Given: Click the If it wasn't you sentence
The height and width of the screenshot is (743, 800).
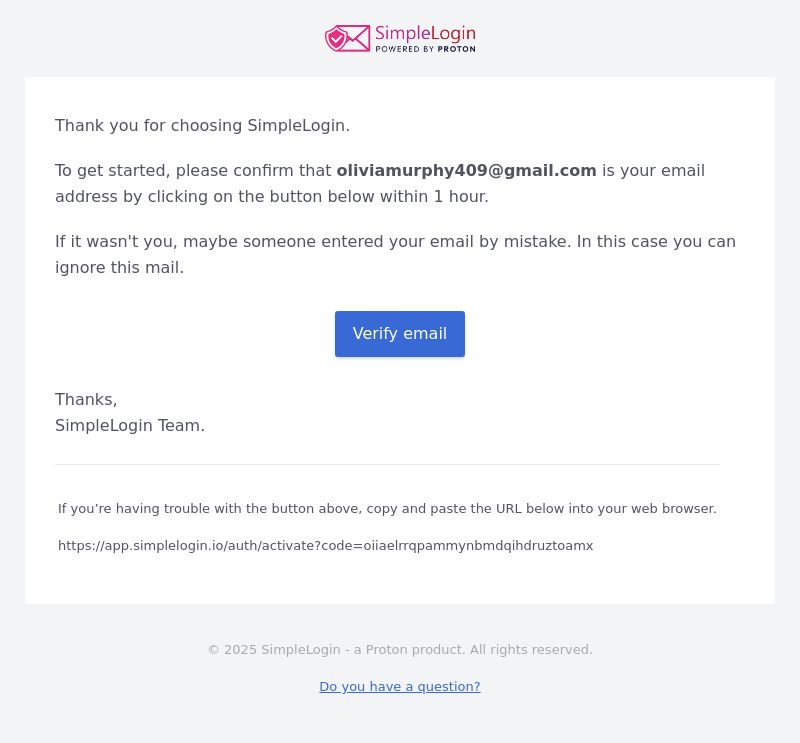Looking at the screenshot, I should 313,241.
